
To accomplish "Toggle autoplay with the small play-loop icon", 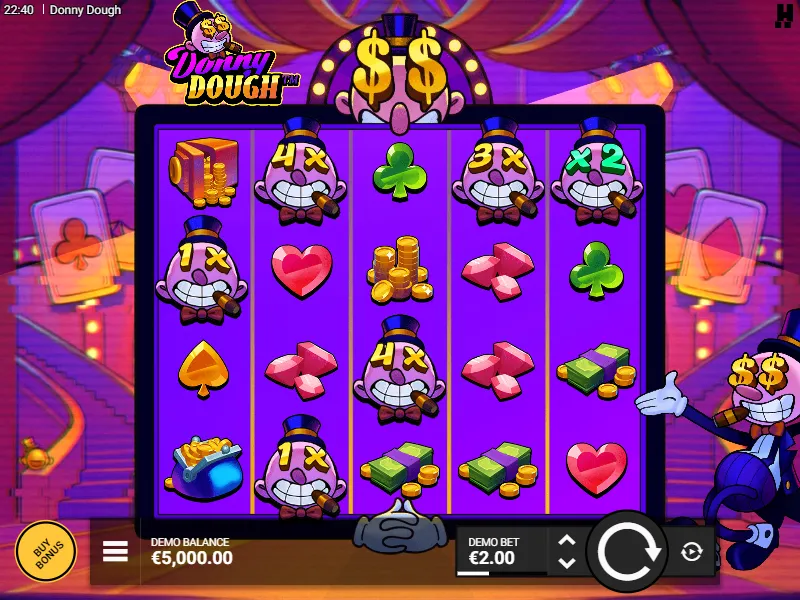I will 692,552.
